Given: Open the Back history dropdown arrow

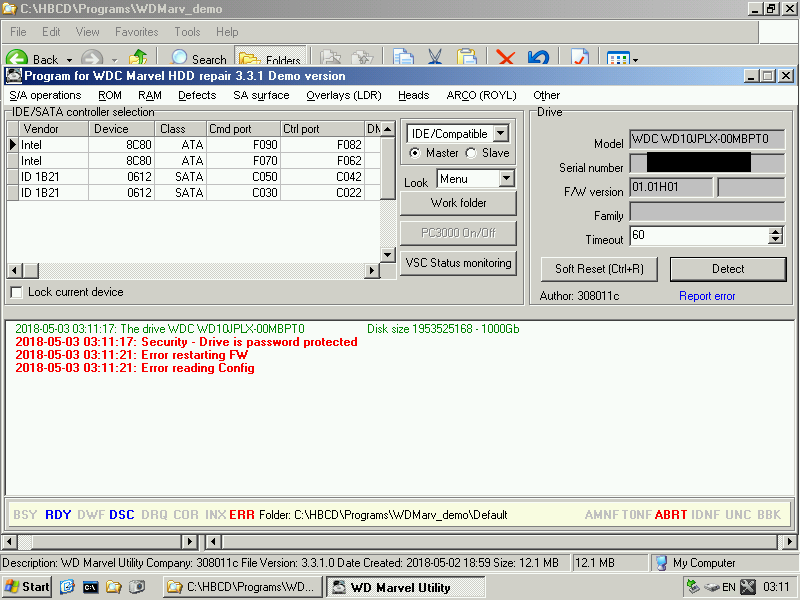Looking at the screenshot, I should pos(69,60).
